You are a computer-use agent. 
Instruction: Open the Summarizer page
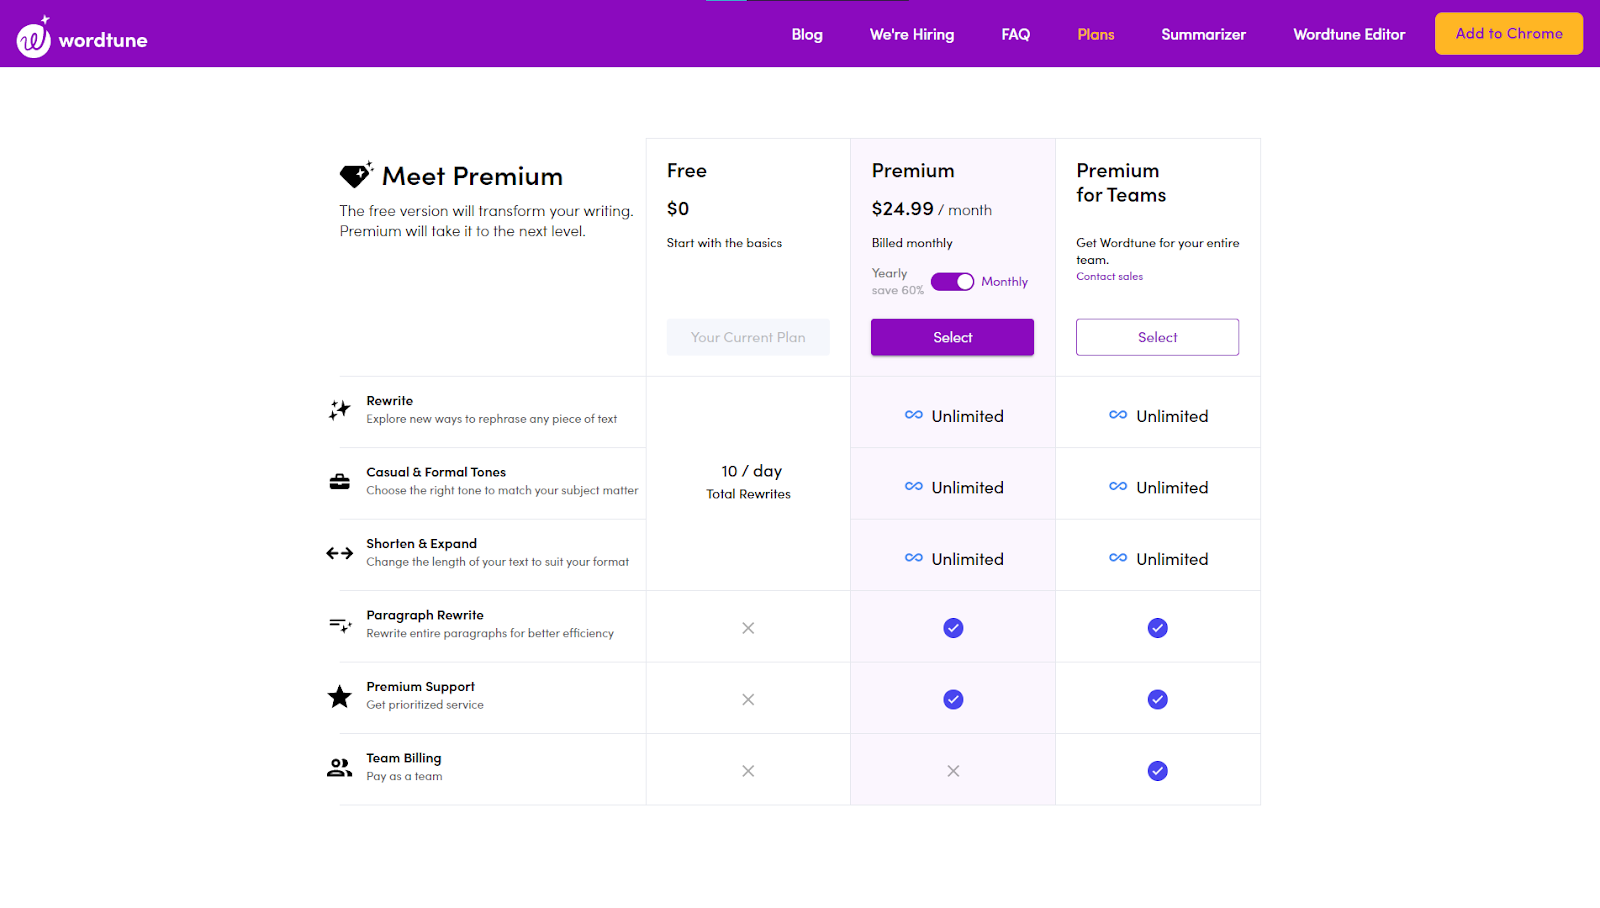point(1204,34)
